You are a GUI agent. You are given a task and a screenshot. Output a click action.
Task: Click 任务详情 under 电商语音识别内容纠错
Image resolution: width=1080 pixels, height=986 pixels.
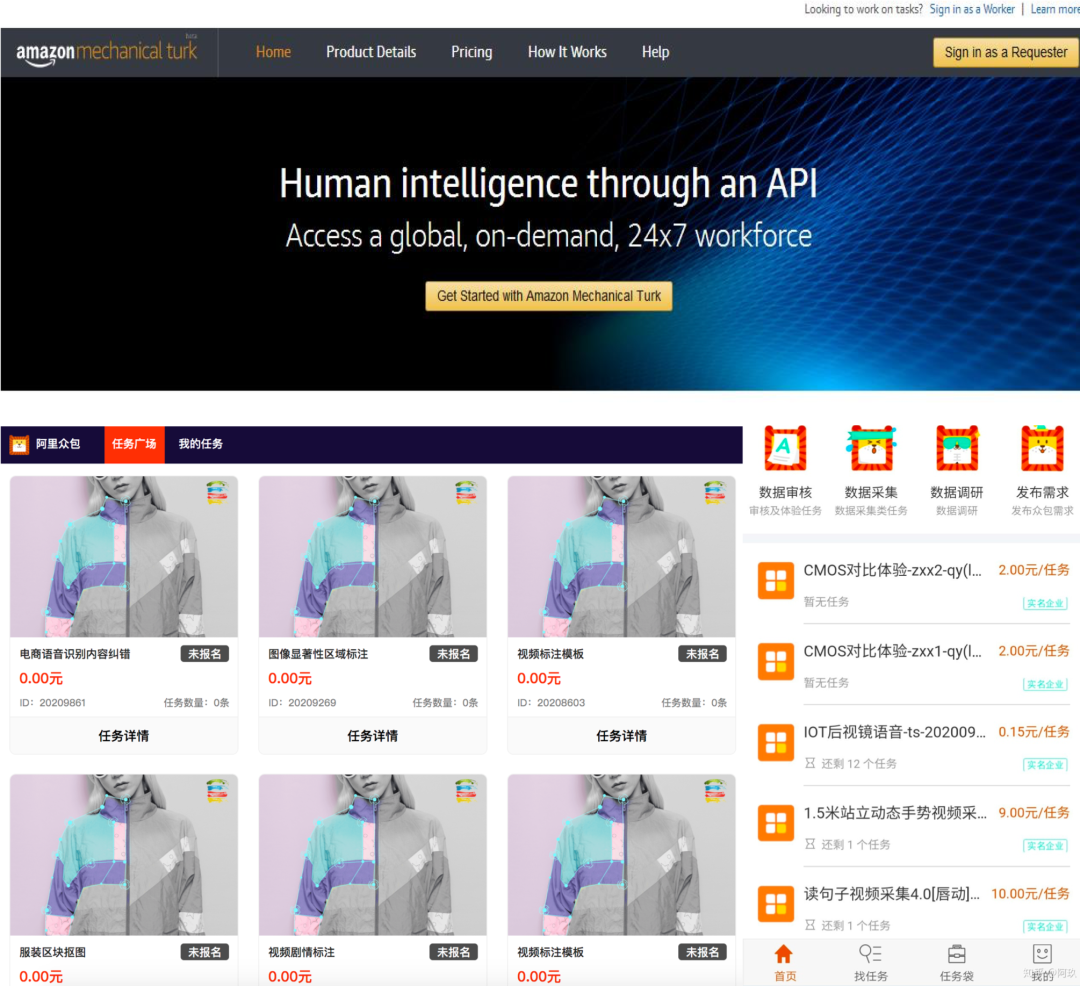point(124,736)
